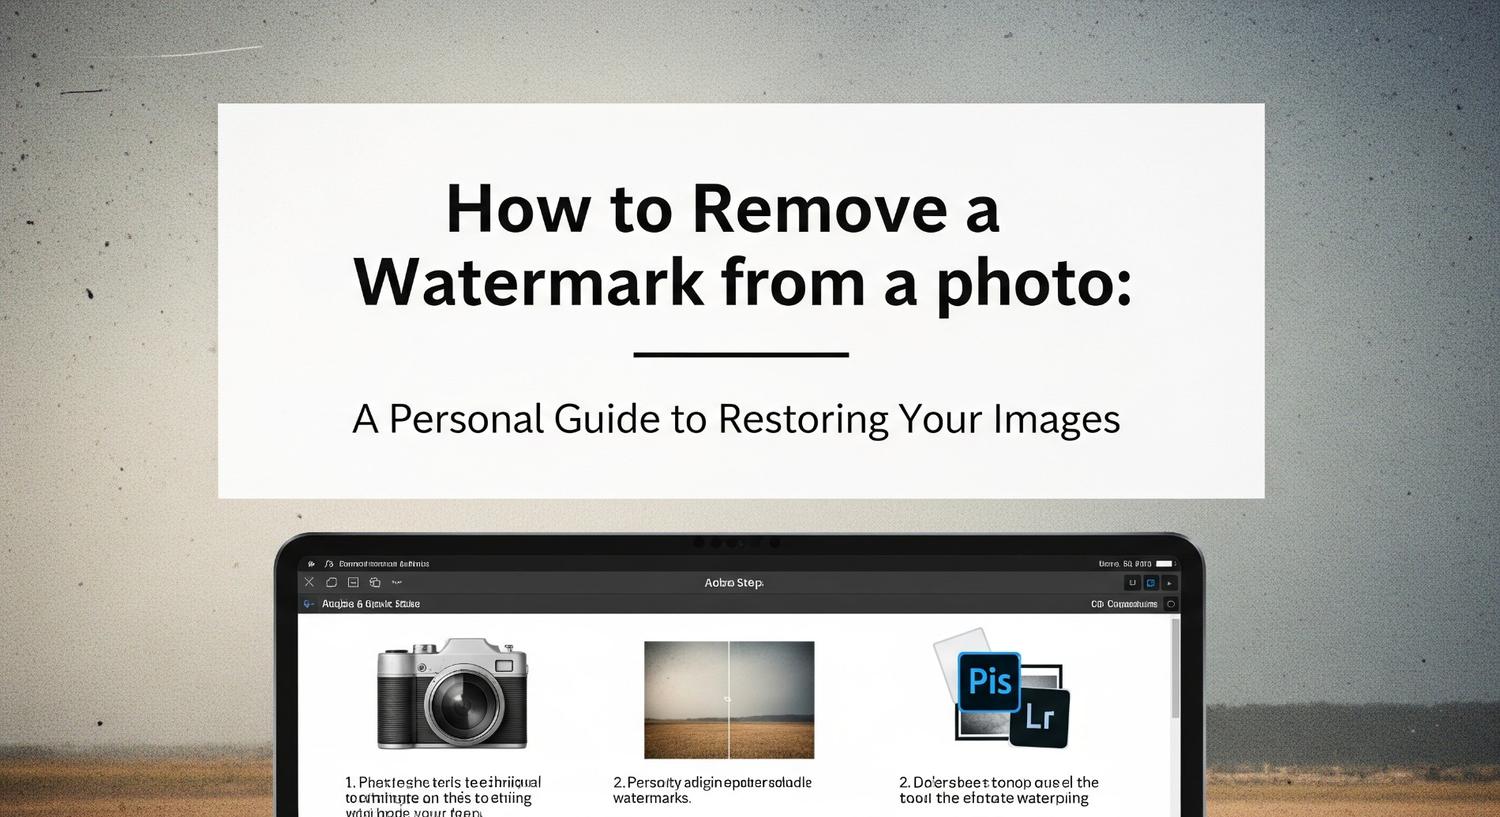This screenshot has width=1500, height=817.
Task: Click the before-after divider handle on landscape image
Action: [x=728, y=700]
